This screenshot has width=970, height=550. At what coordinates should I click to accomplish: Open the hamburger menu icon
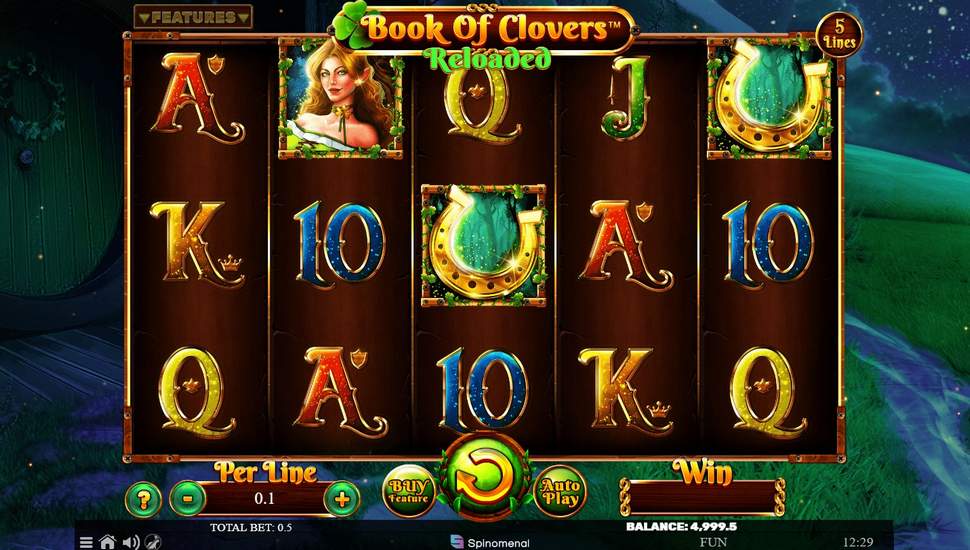coord(87,543)
